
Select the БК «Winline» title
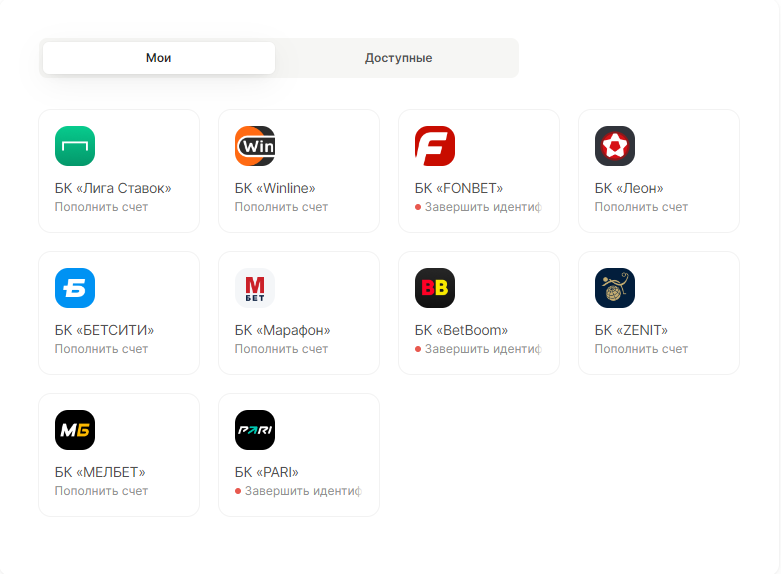275,188
